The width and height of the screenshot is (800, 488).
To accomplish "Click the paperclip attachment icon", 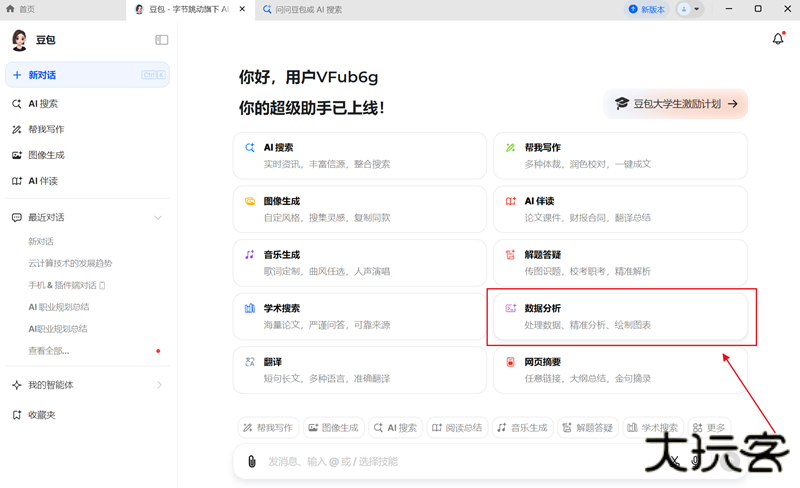I will click(252, 461).
